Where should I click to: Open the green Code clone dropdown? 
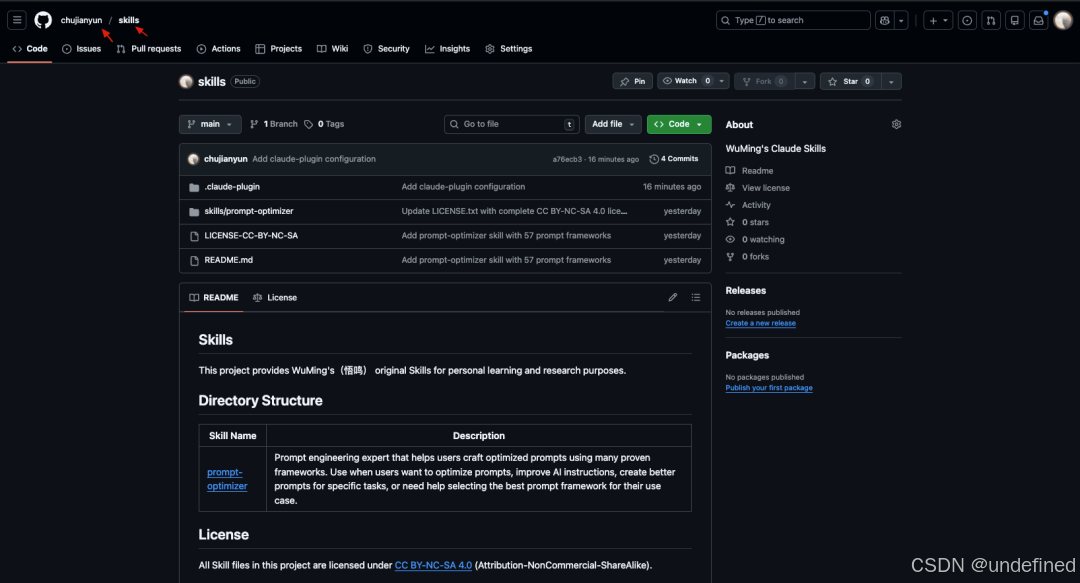pyautogui.click(x=678, y=124)
